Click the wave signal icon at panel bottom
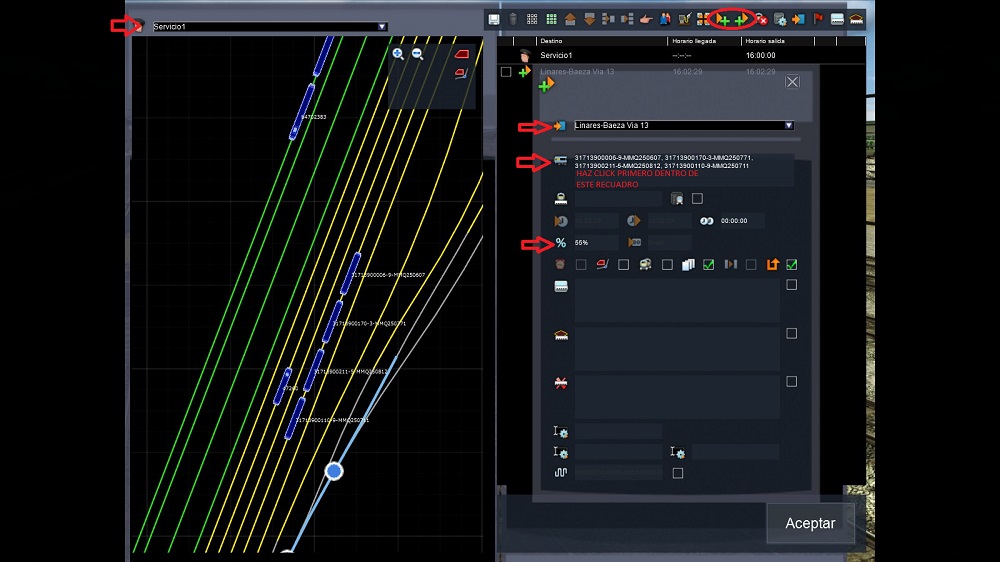 [561, 473]
